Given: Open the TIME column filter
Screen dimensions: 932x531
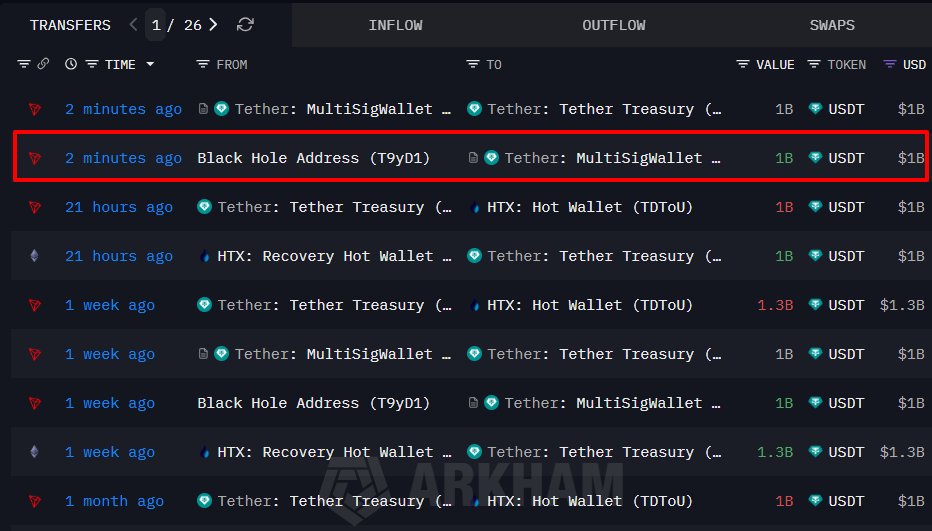Looking at the screenshot, I should click(92, 64).
